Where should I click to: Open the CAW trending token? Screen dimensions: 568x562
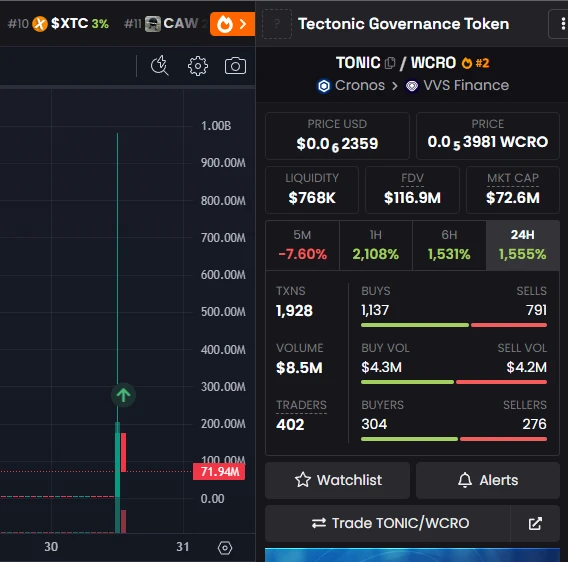click(x=166, y=24)
